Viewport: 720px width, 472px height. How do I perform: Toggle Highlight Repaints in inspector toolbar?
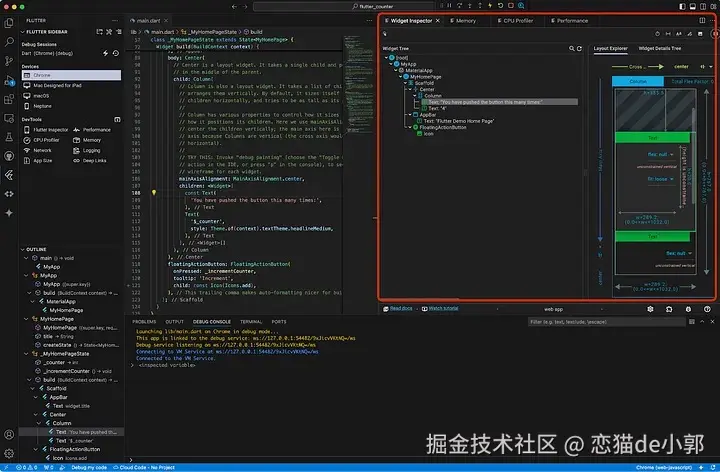point(689,34)
